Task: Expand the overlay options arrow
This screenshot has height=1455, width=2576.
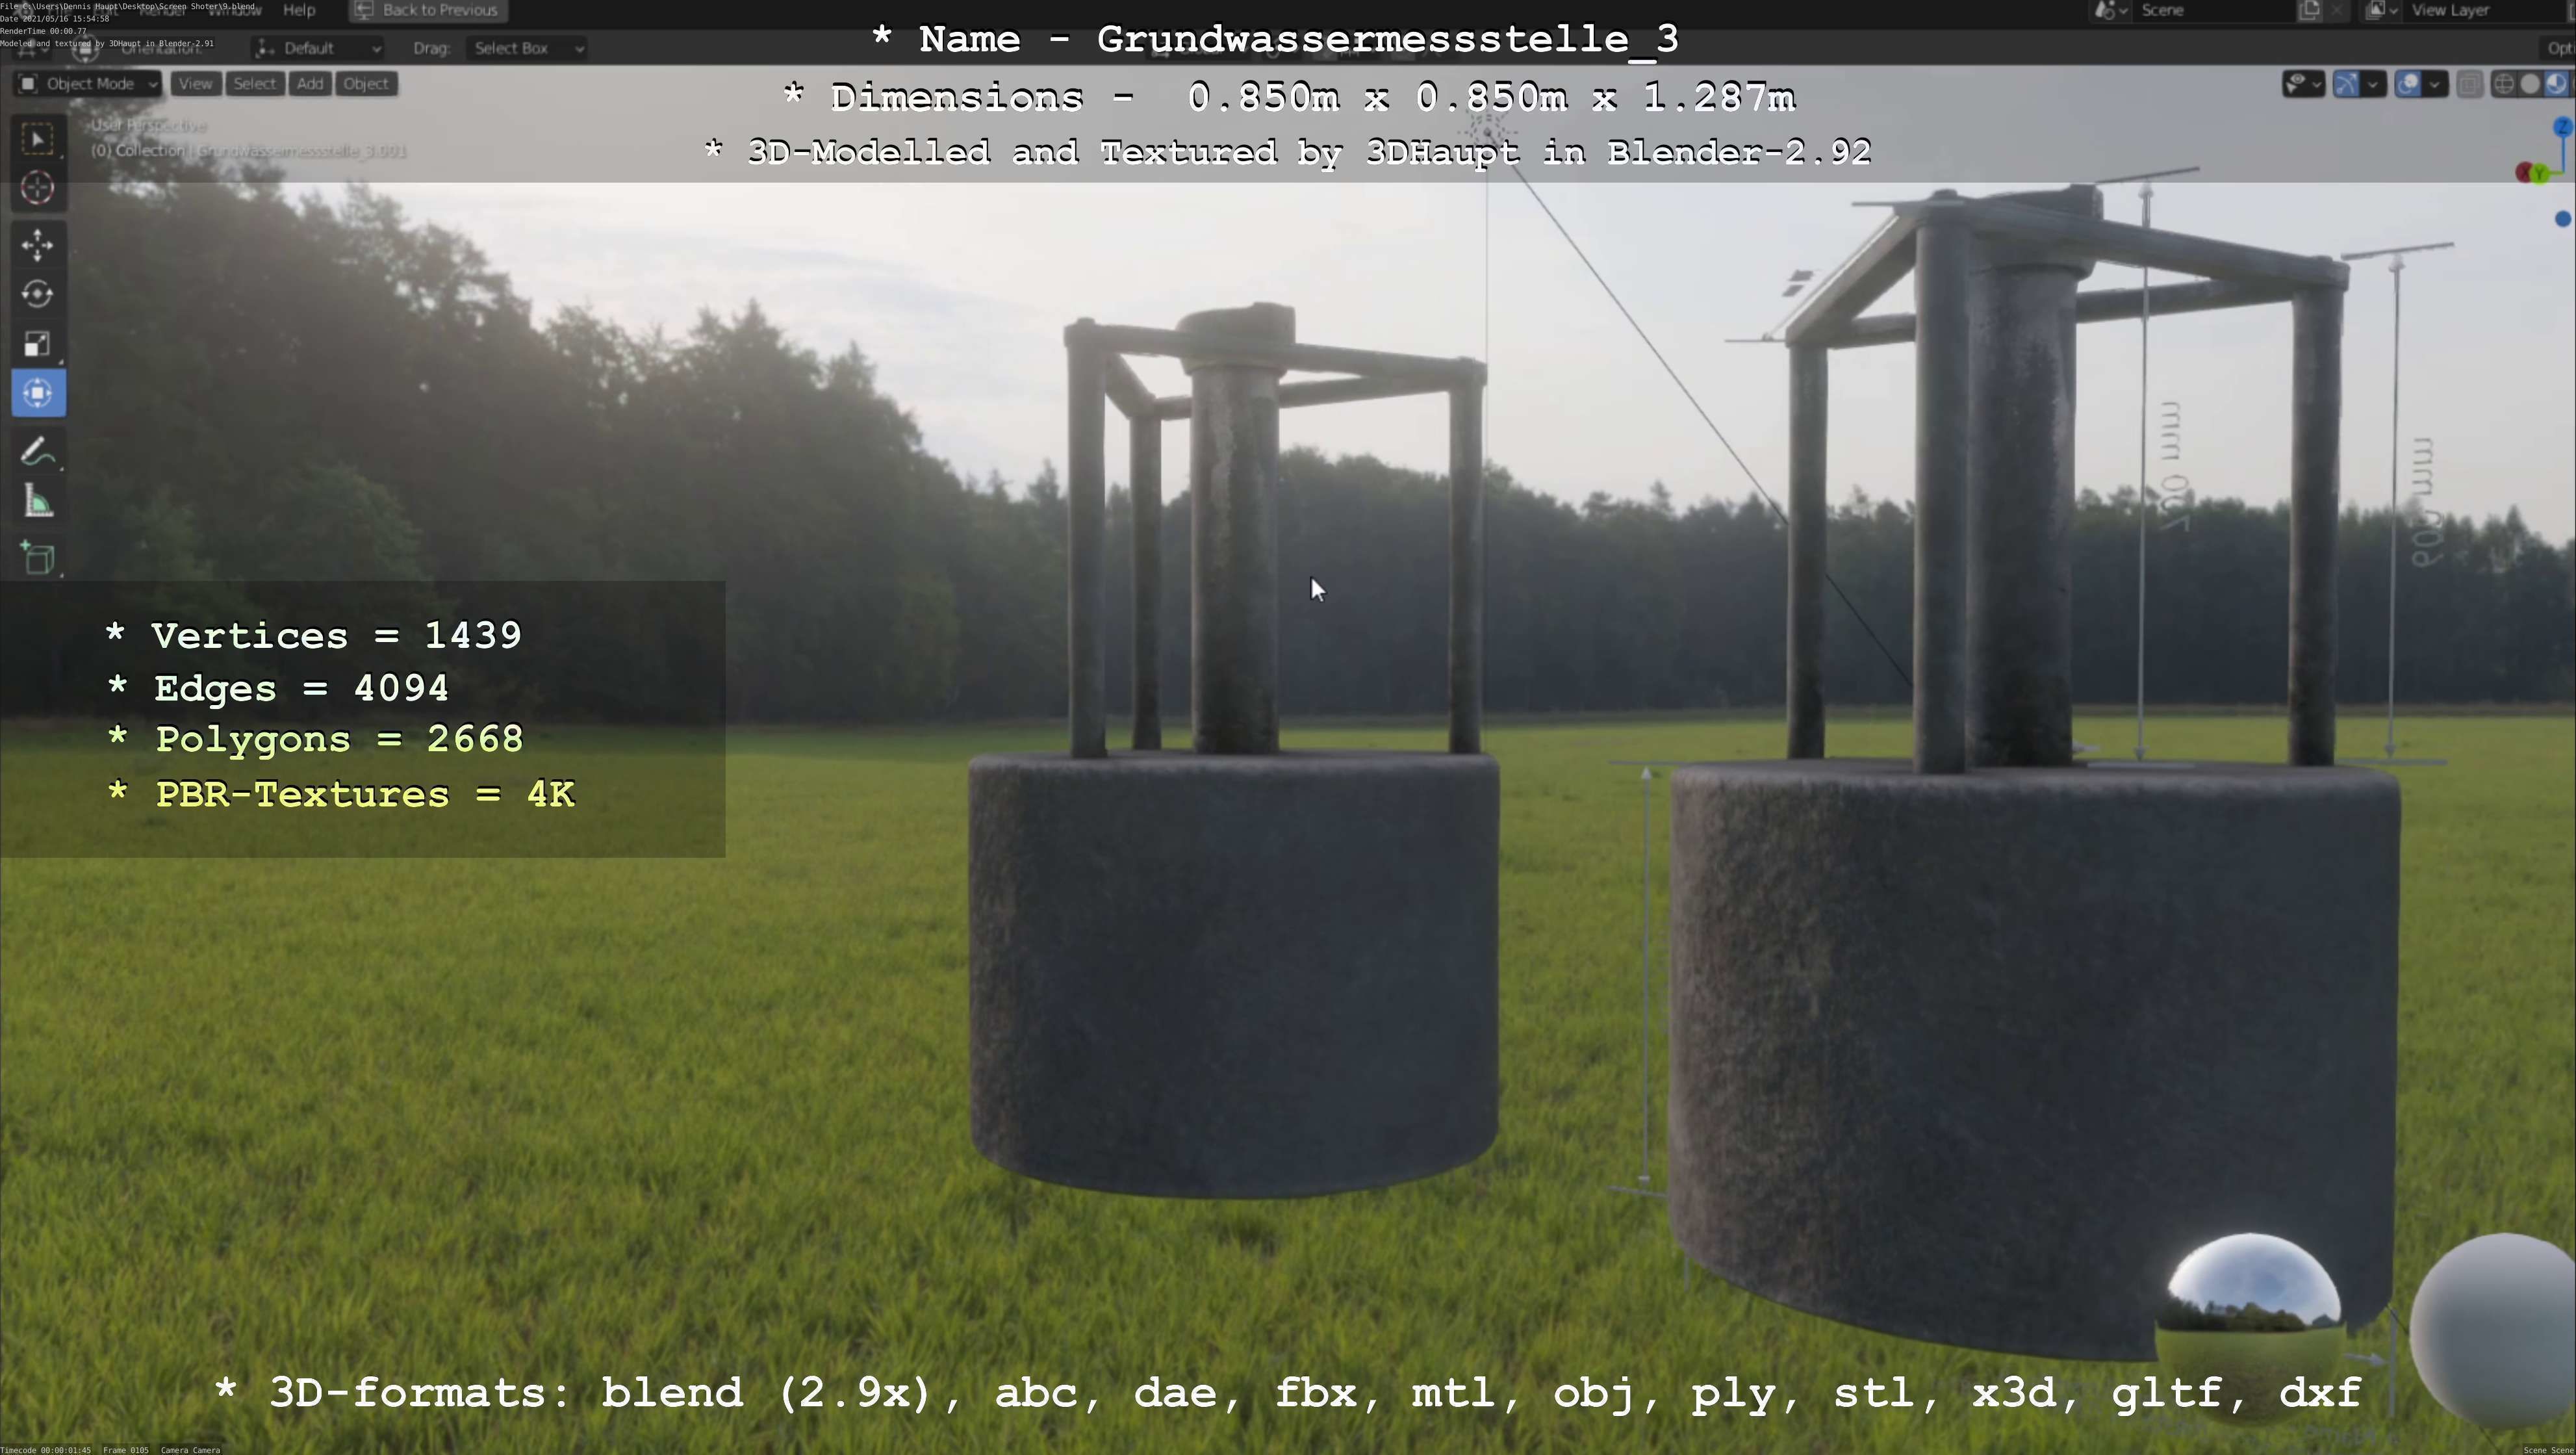Action: coord(2435,84)
